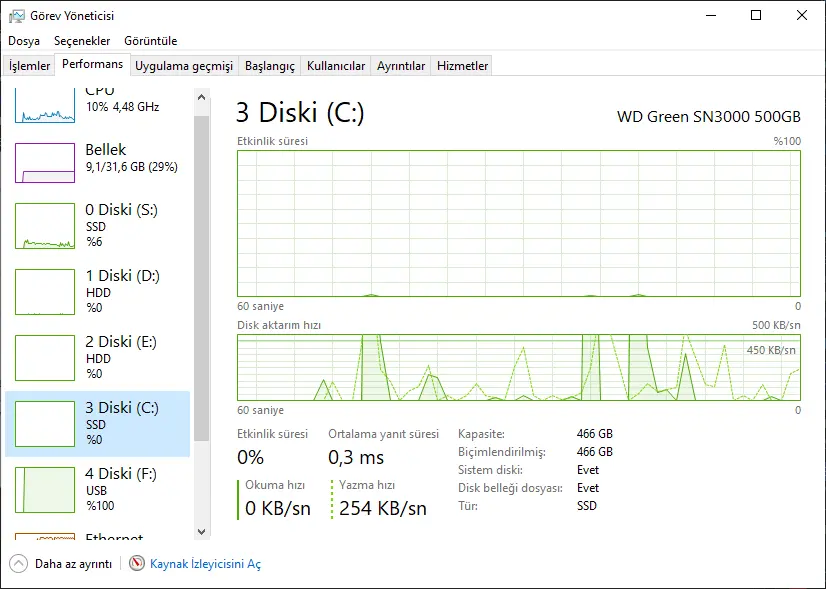Click the sidebar scroll down arrow
826x589 pixels.
(x=201, y=532)
